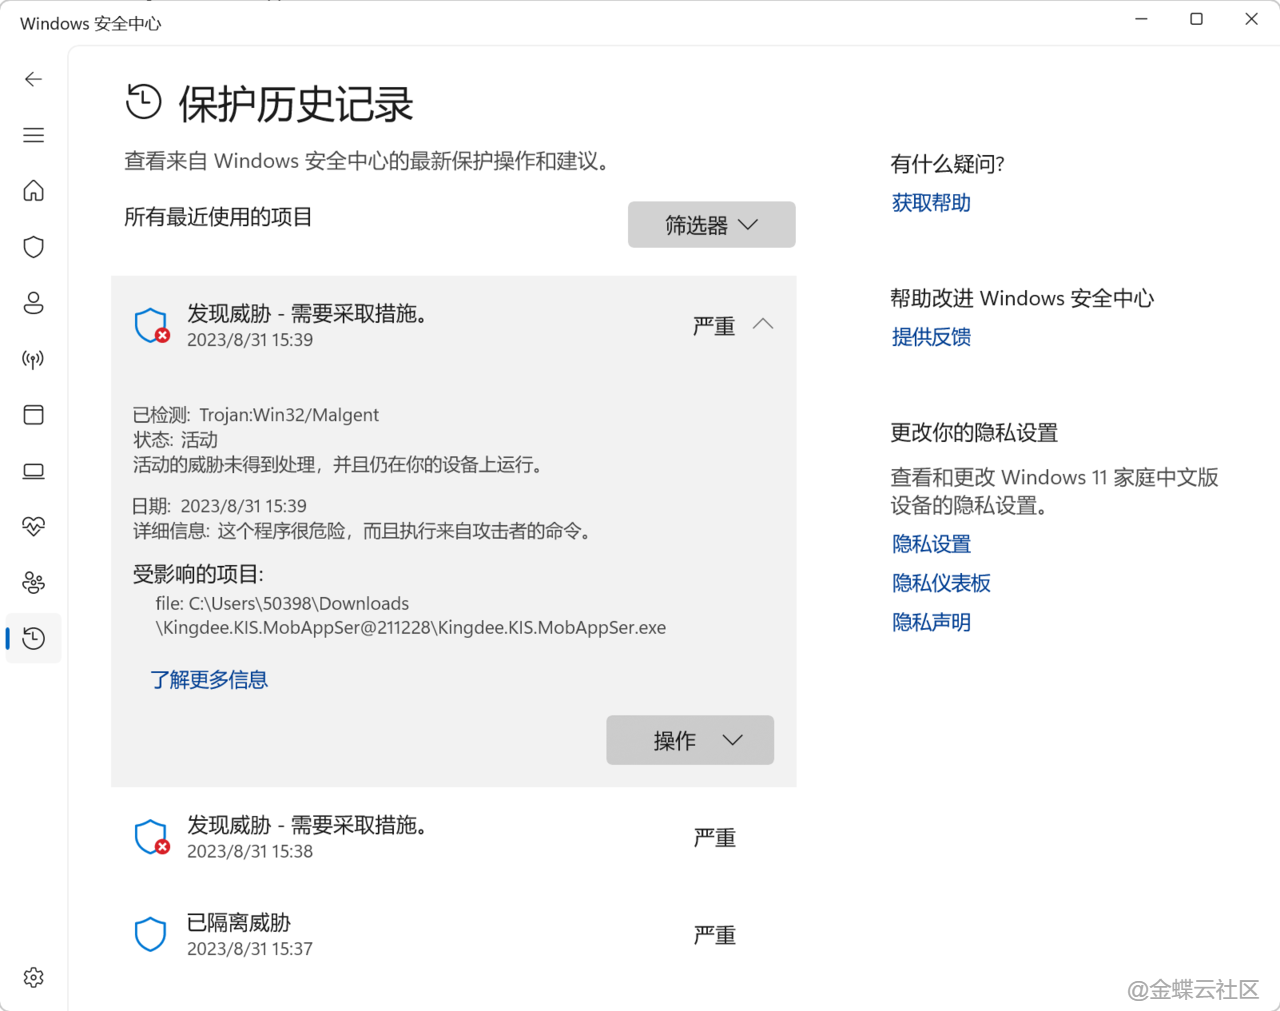
Task: Open the 隐私仪表板 link
Action: click(x=941, y=583)
